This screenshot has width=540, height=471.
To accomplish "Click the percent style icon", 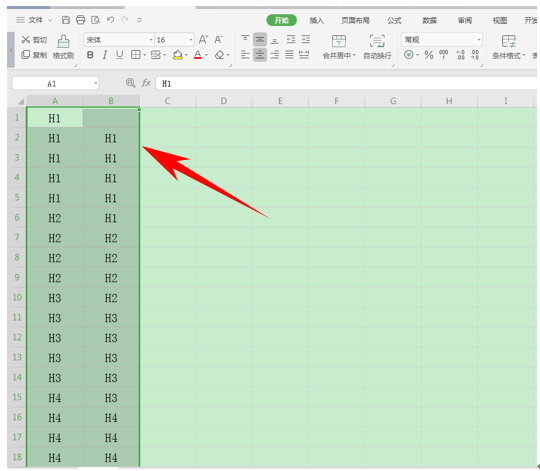I will (x=429, y=55).
